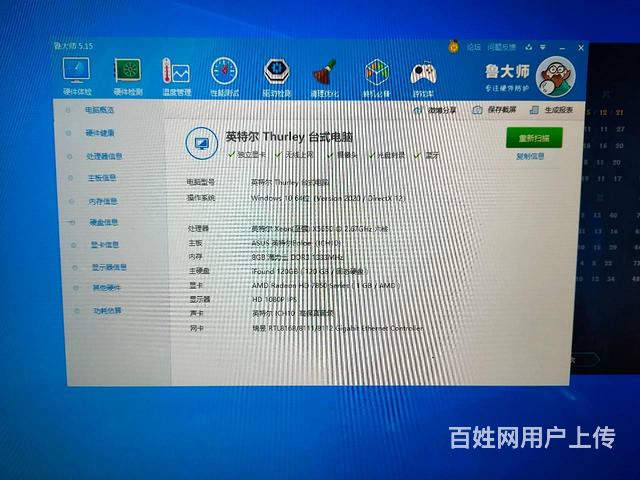Click the green 重新扫描 rescan button
Viewport: 640px width, 480px height.
pyautogui.click(x=534, y=138)
